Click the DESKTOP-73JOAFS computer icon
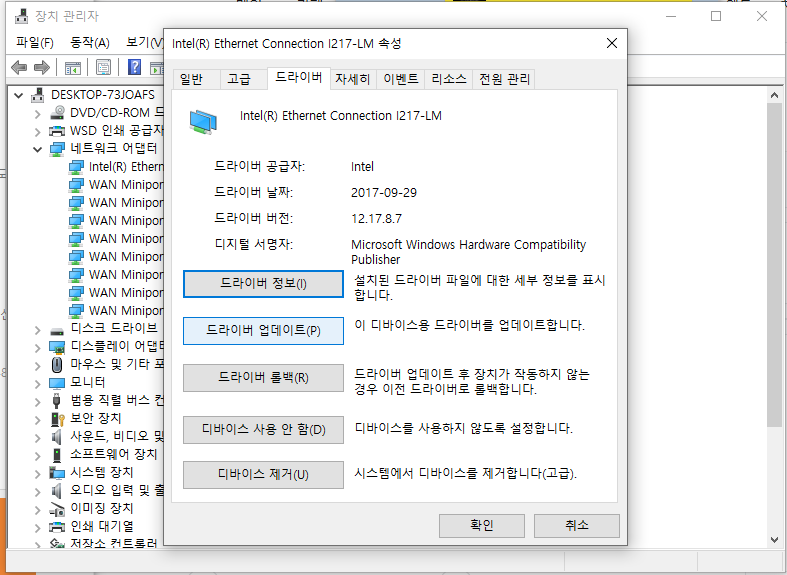 pyautogui.click(x=38, y=95)
